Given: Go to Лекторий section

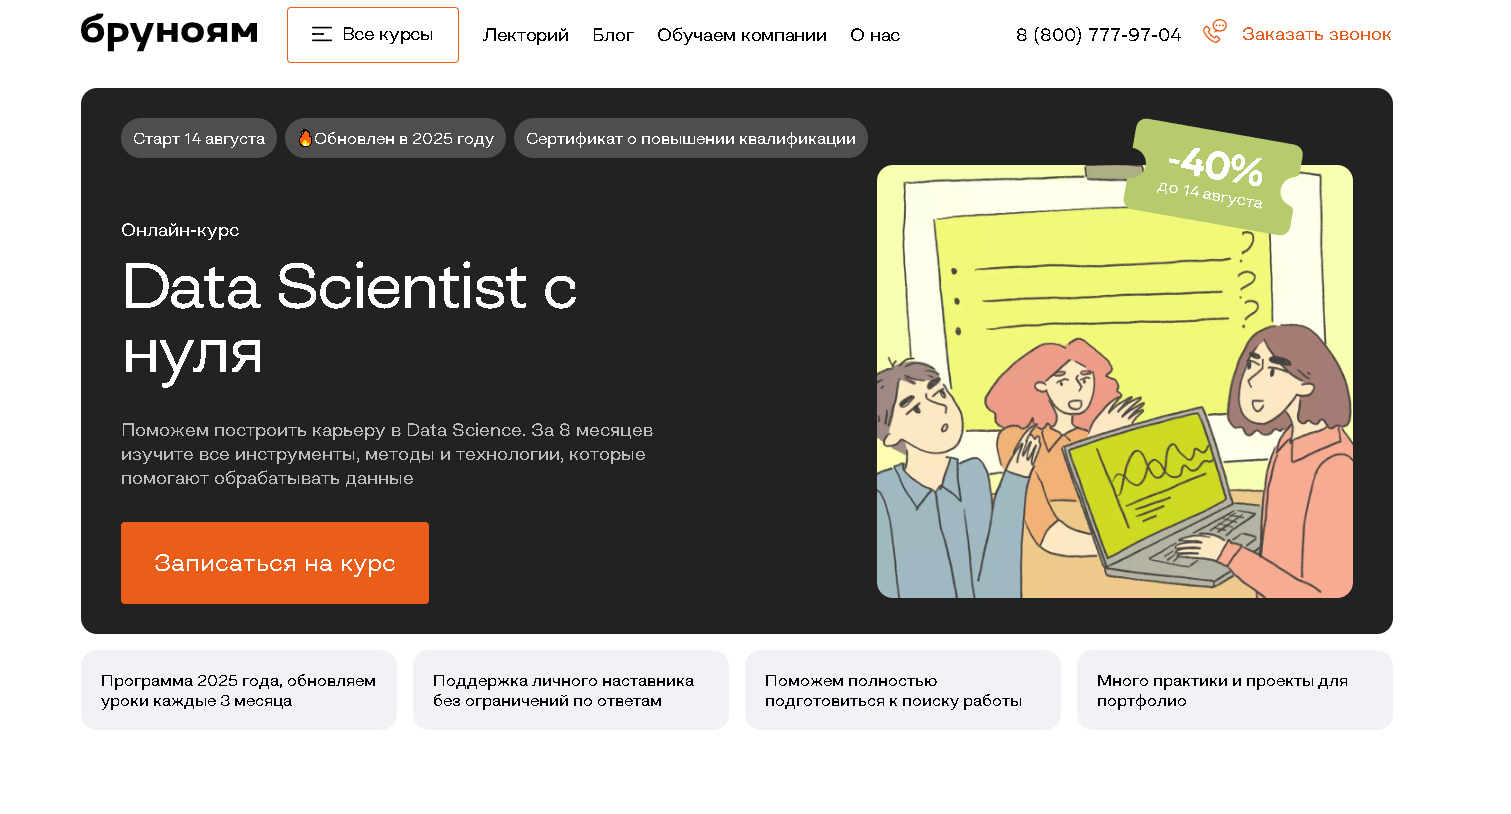Looking at the screenshot, I should click(526, 35).
